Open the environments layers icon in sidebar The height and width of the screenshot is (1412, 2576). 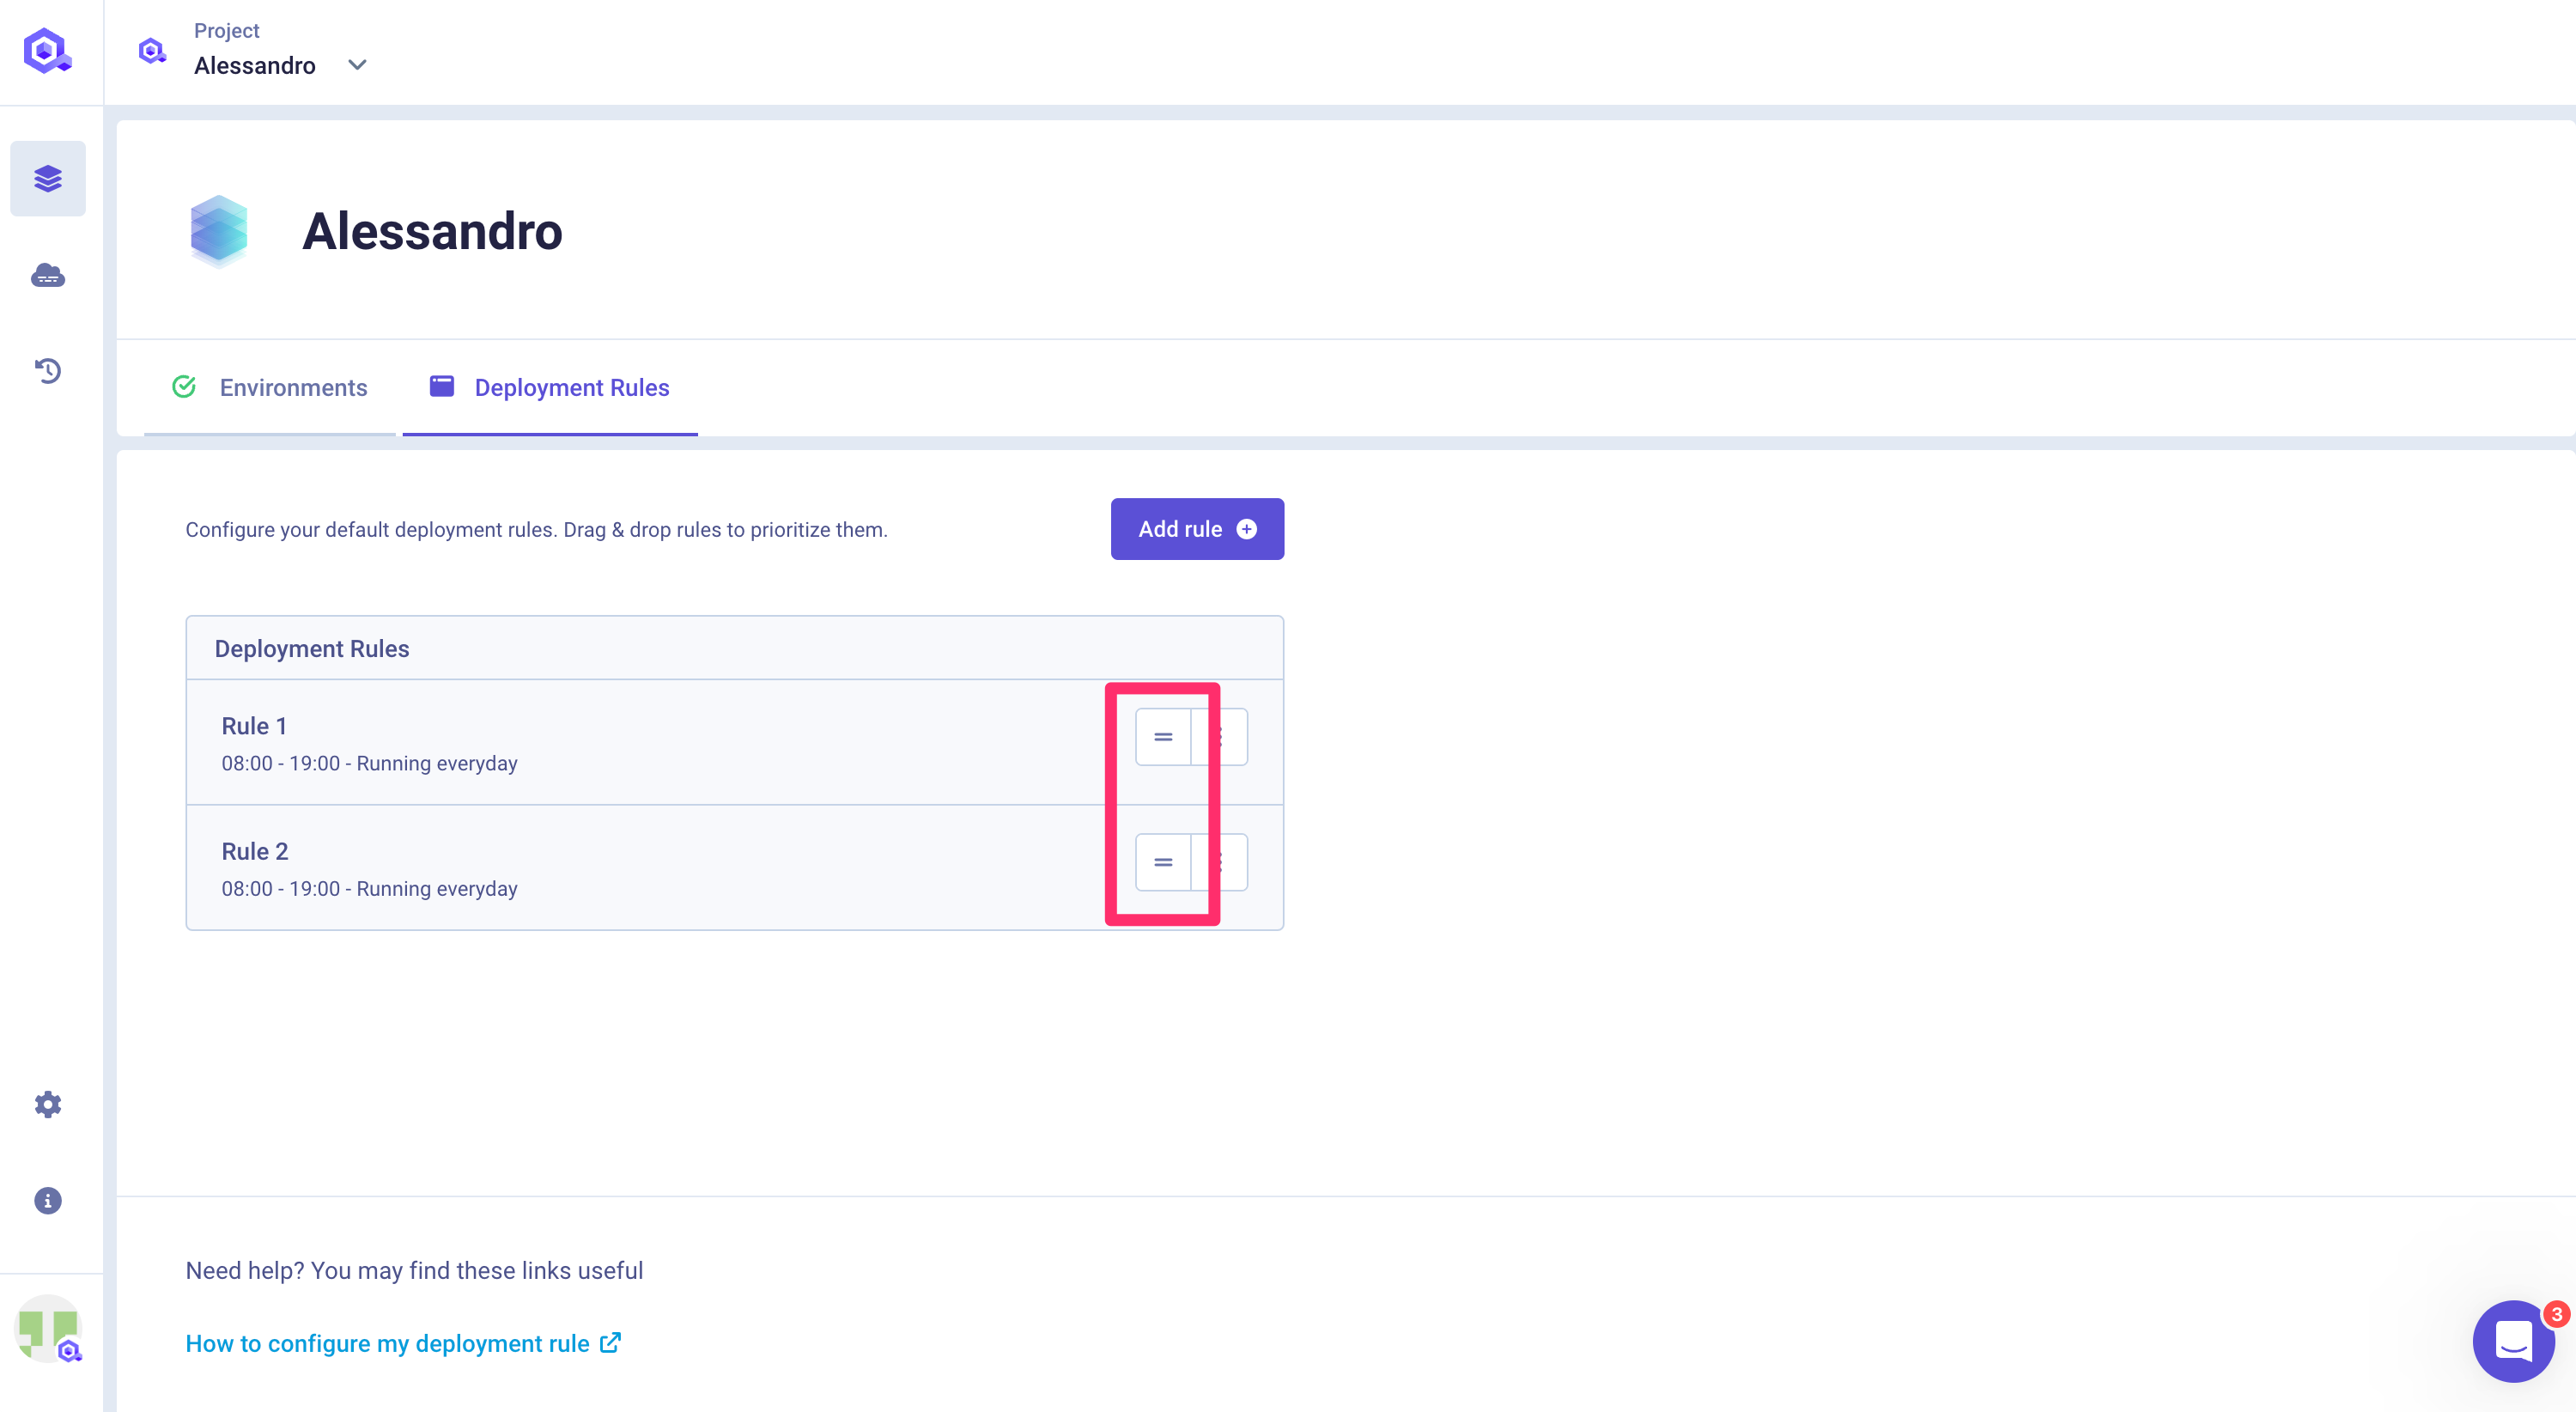pyautogui.click(x=48, y=179)
